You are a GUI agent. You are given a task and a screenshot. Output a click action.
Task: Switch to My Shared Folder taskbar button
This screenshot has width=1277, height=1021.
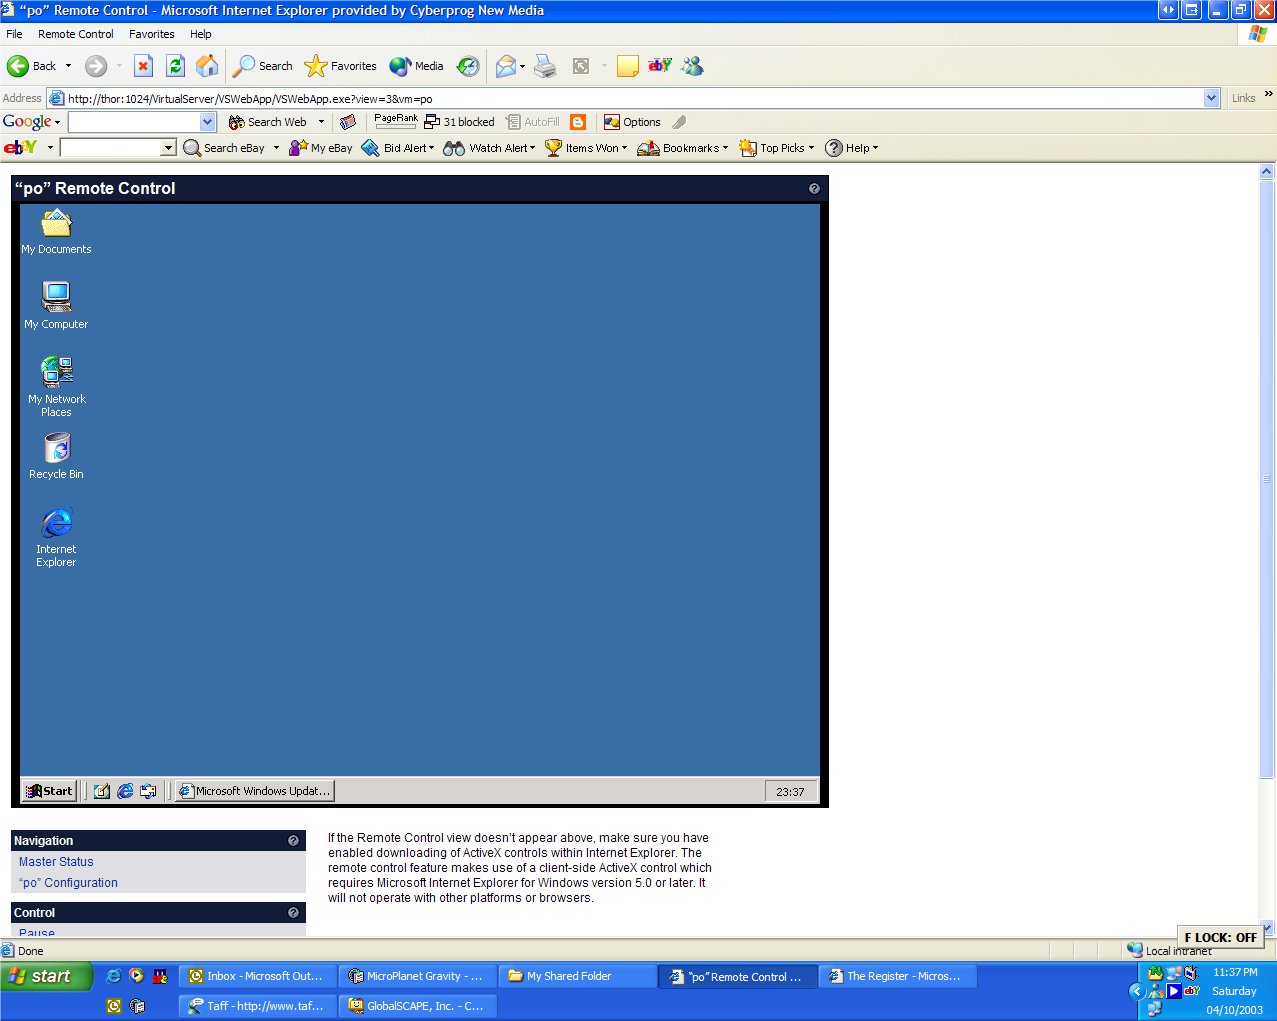578,976
